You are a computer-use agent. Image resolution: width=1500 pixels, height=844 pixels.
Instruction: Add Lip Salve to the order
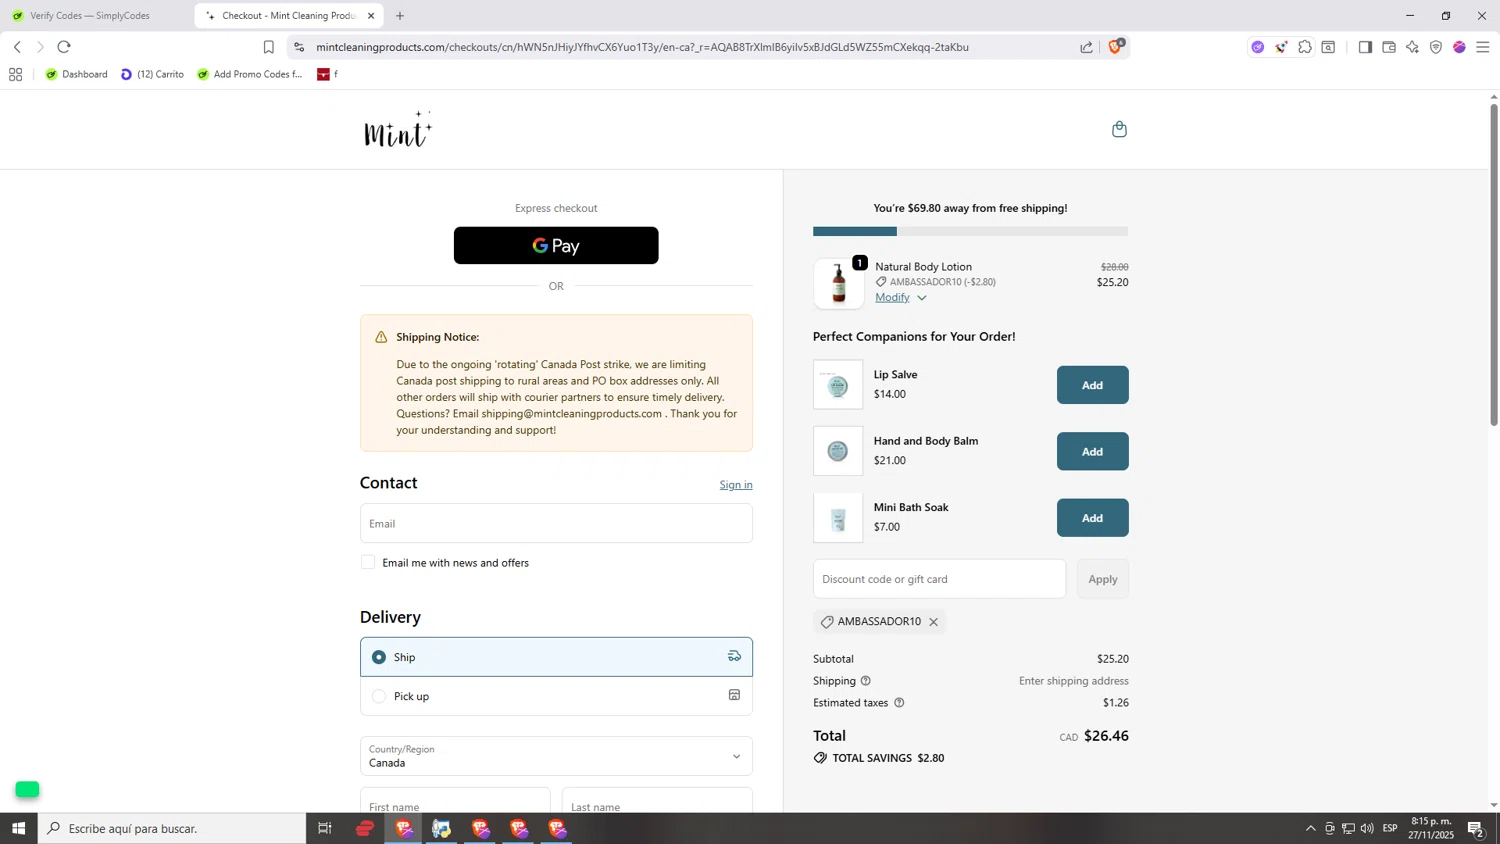pos(1092,385)
